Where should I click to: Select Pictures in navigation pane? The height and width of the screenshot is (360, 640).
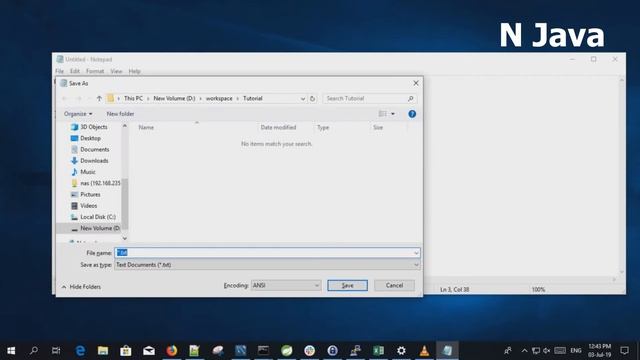(86, 194)
